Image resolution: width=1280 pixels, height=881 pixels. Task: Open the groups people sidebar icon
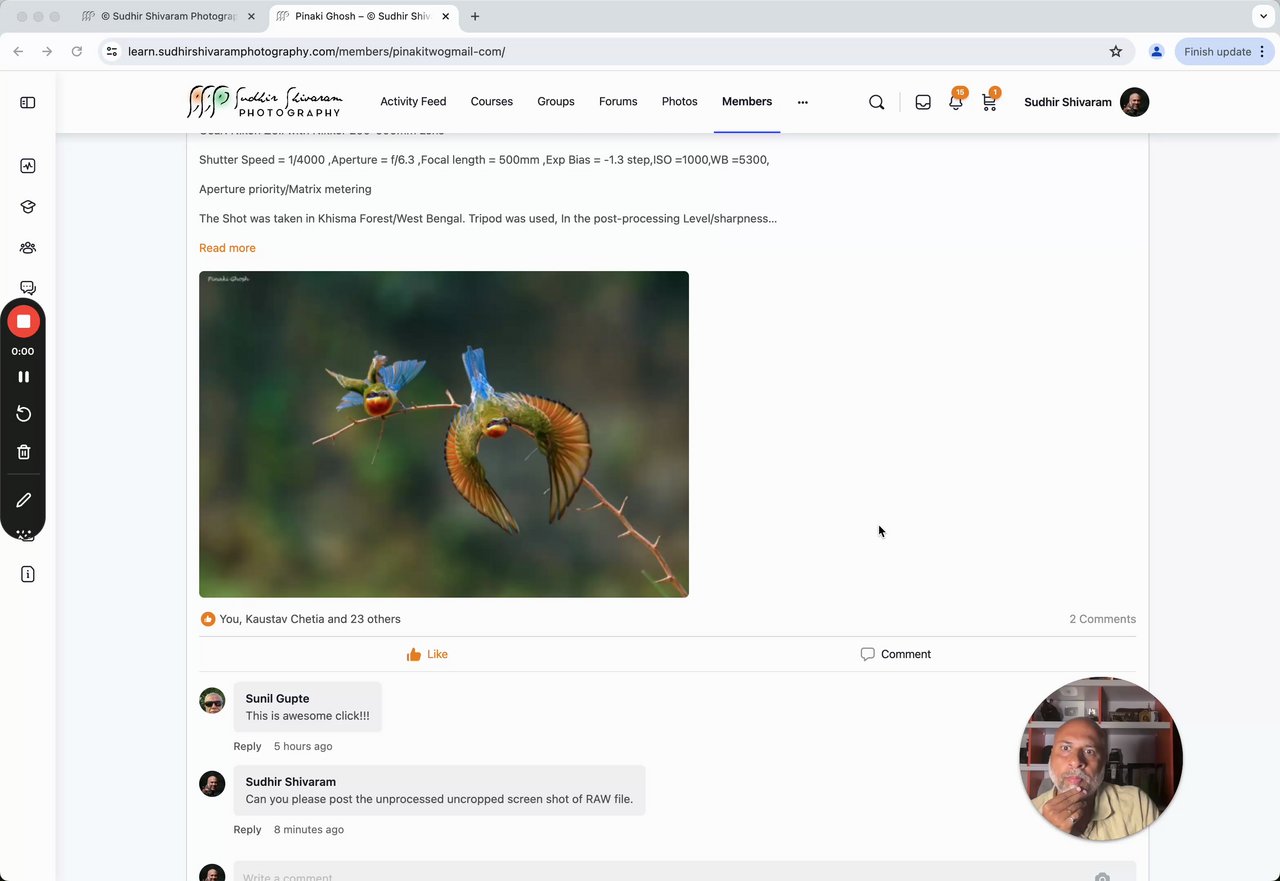[x=28, y=248]
